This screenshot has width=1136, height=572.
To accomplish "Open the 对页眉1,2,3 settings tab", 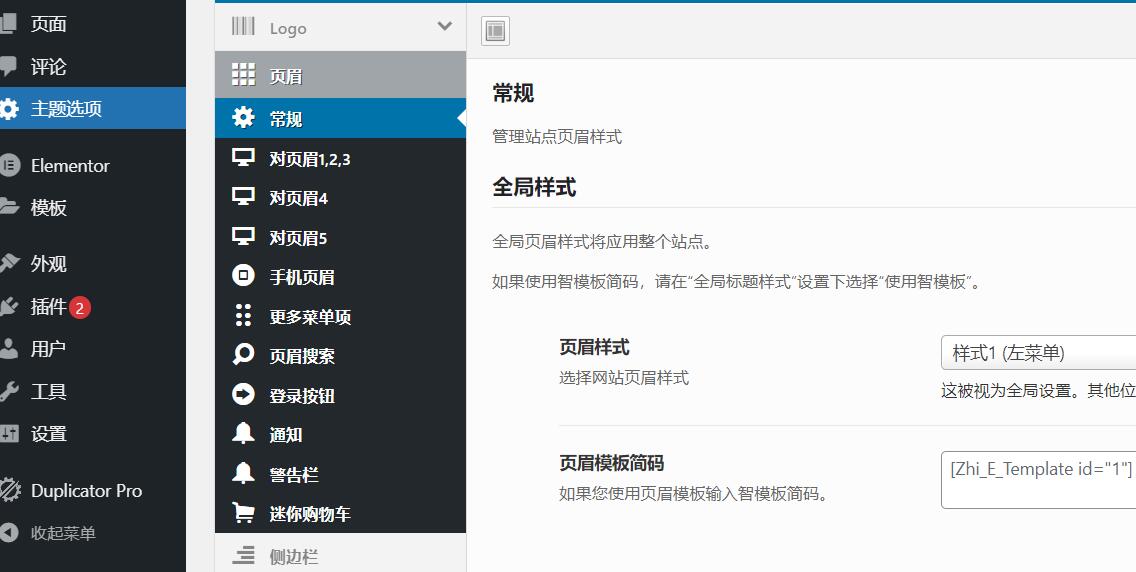I will (x=341, y=158).
